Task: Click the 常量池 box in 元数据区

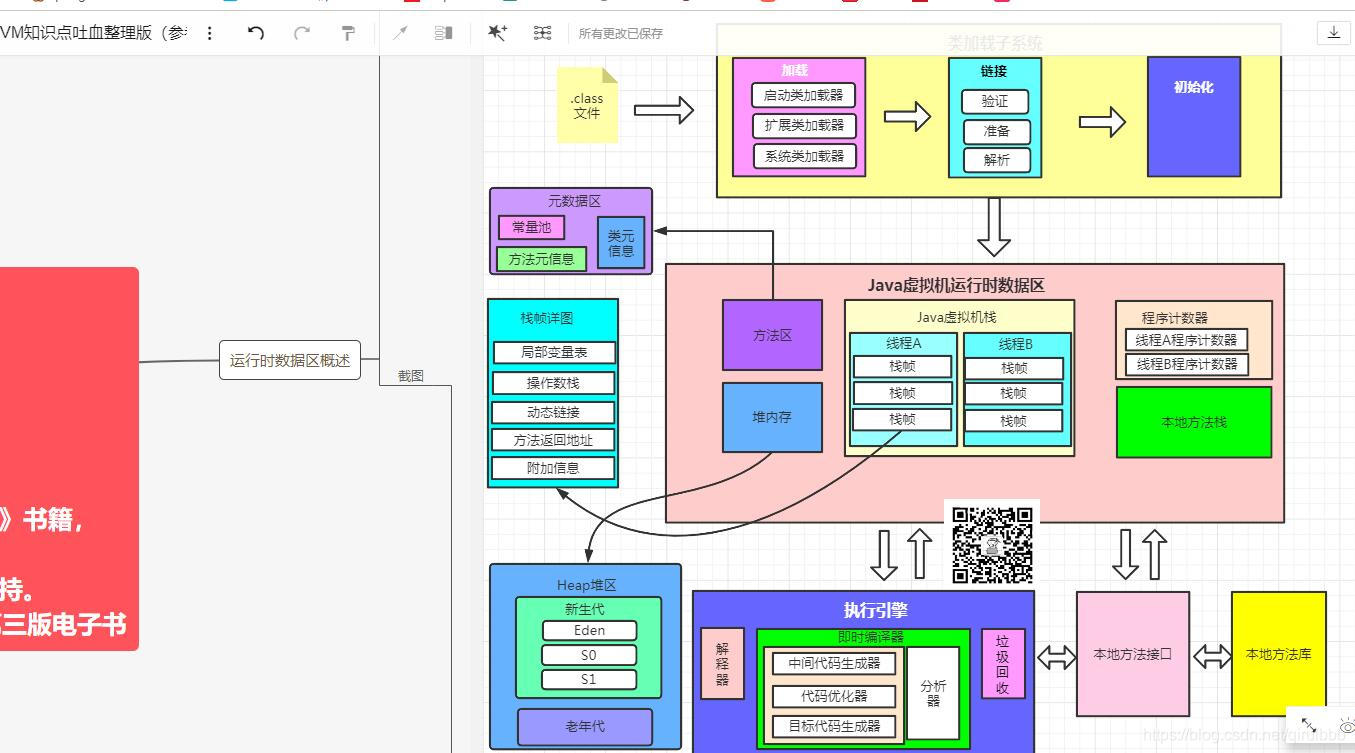Action: click(x=531, y=227)
